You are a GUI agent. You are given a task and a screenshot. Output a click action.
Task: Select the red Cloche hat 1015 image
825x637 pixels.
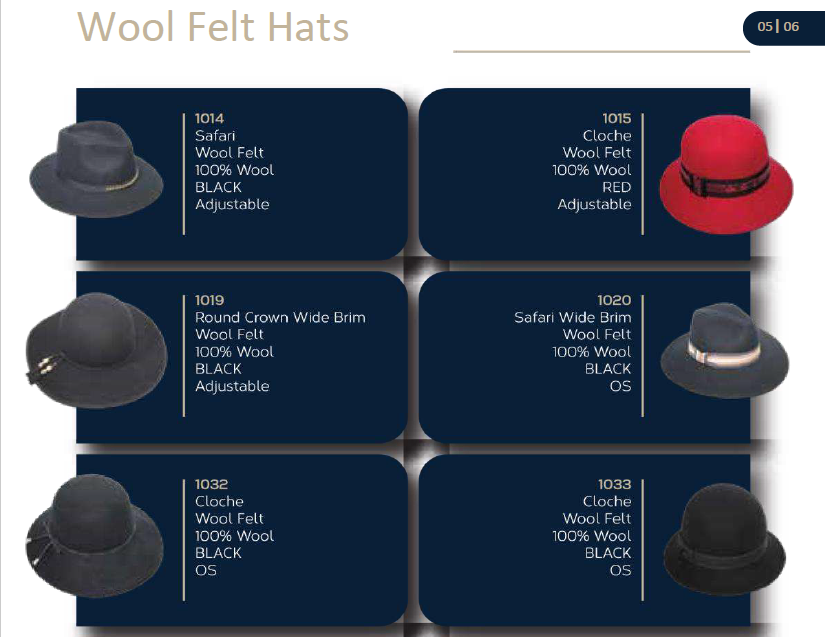click(x=726, y=174)
